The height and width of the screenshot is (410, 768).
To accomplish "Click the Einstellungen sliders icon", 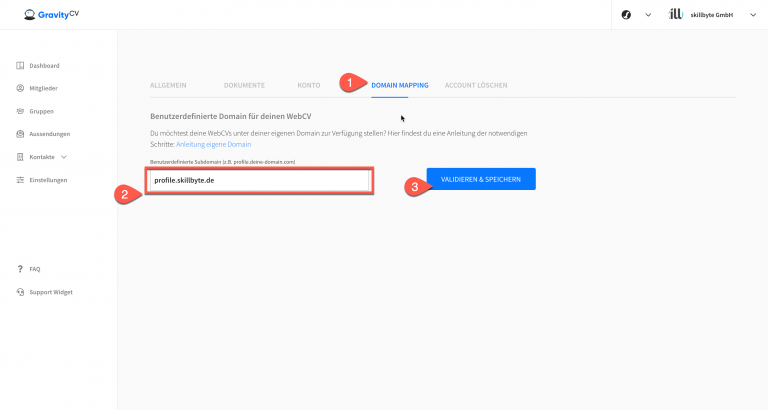I will (20, 180).
